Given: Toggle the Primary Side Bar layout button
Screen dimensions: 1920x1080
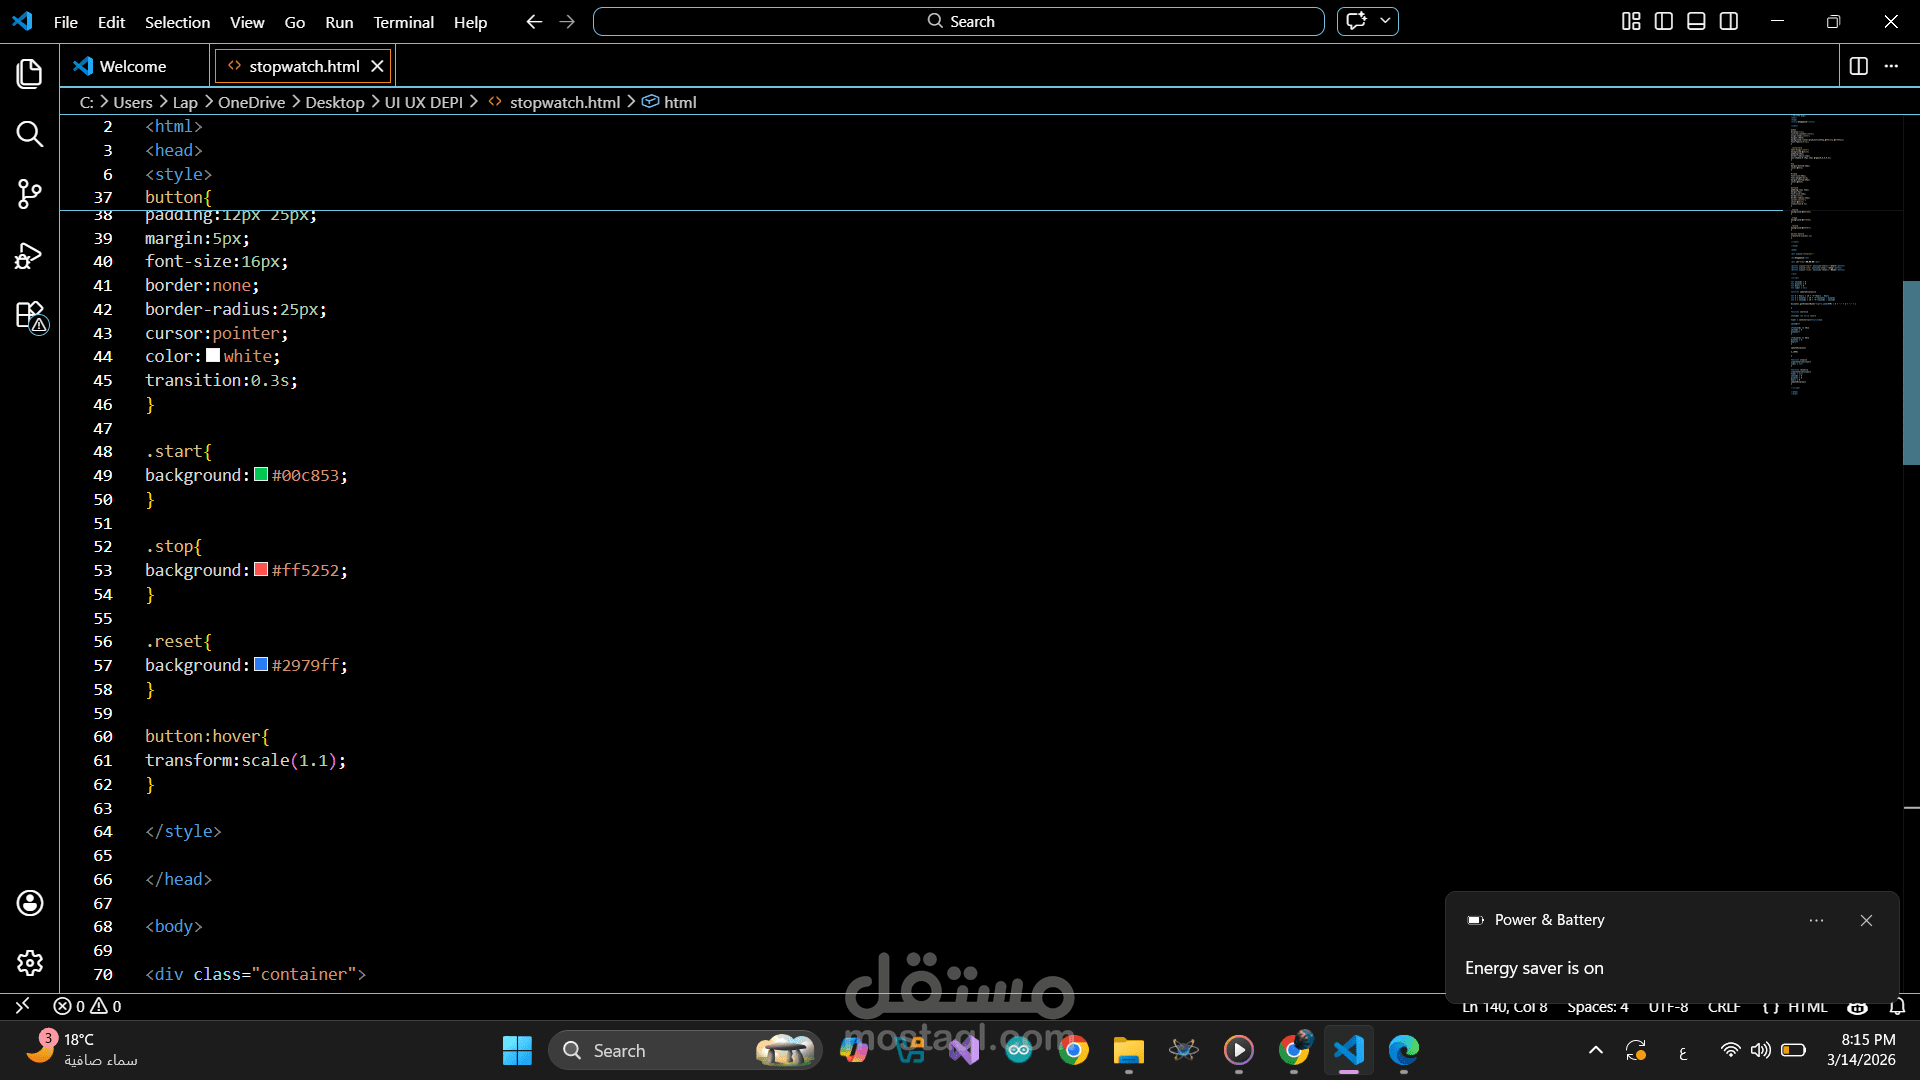Looking at the screenshot, I should pyautogui.click(x=1664, y=21).
